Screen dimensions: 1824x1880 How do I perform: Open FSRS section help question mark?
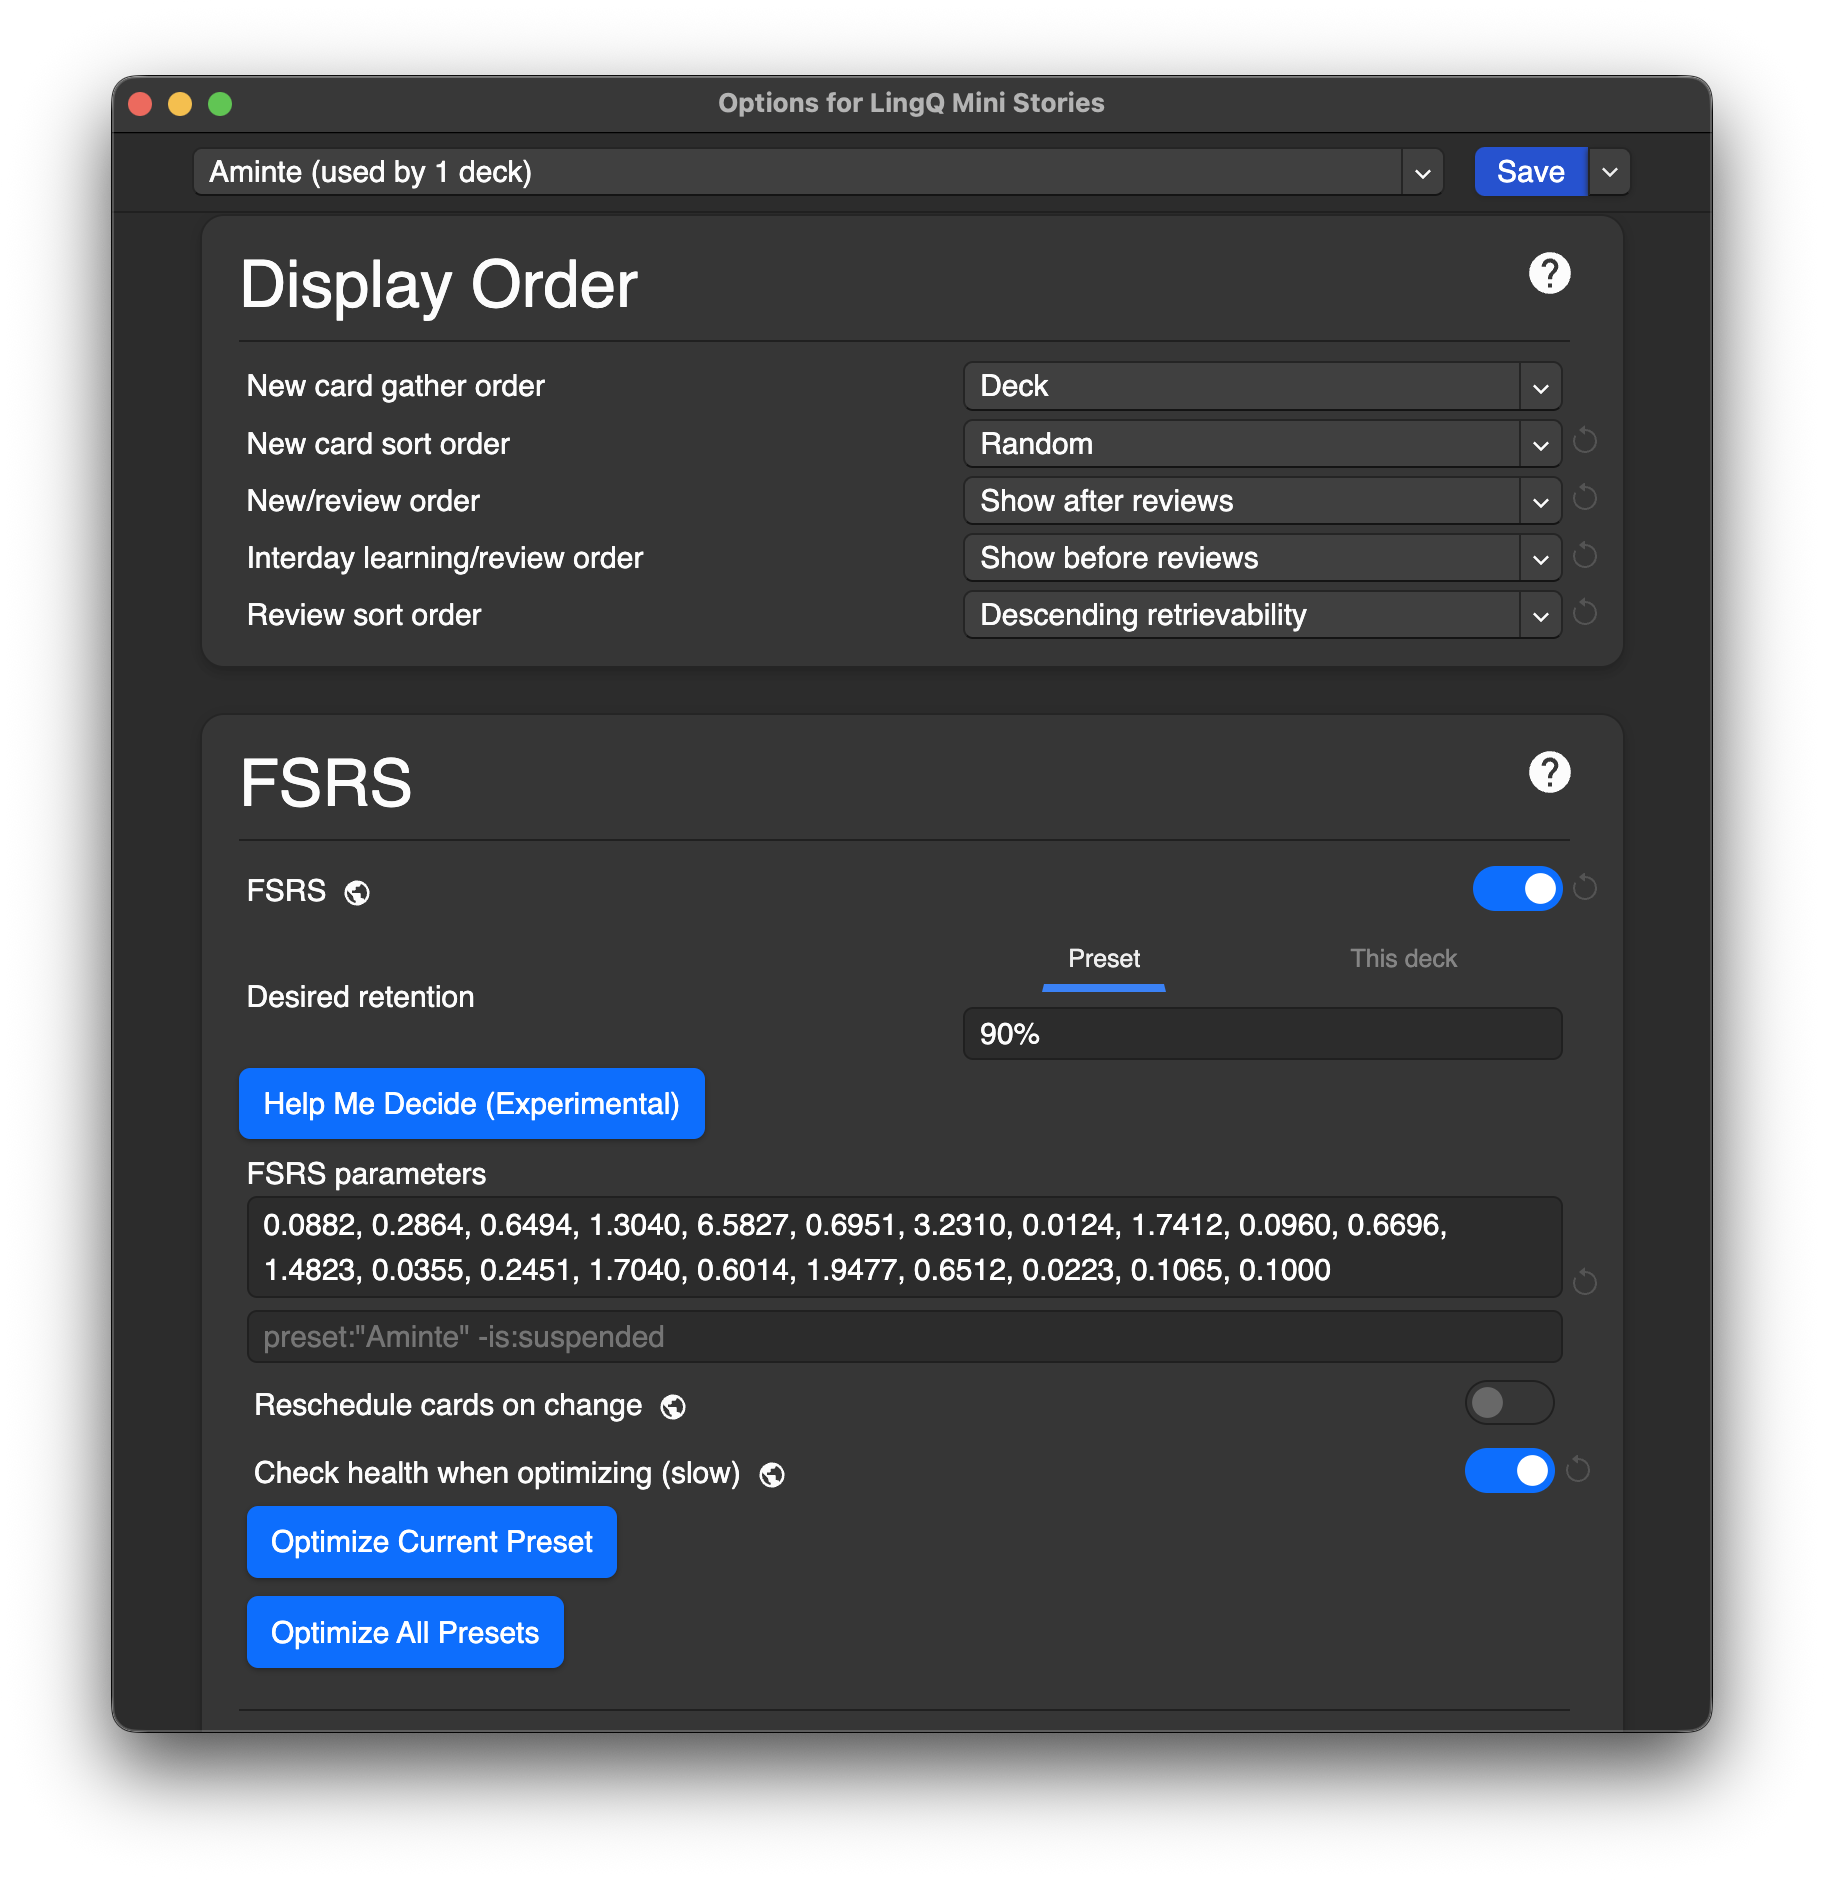click(x=1549, y=772)
